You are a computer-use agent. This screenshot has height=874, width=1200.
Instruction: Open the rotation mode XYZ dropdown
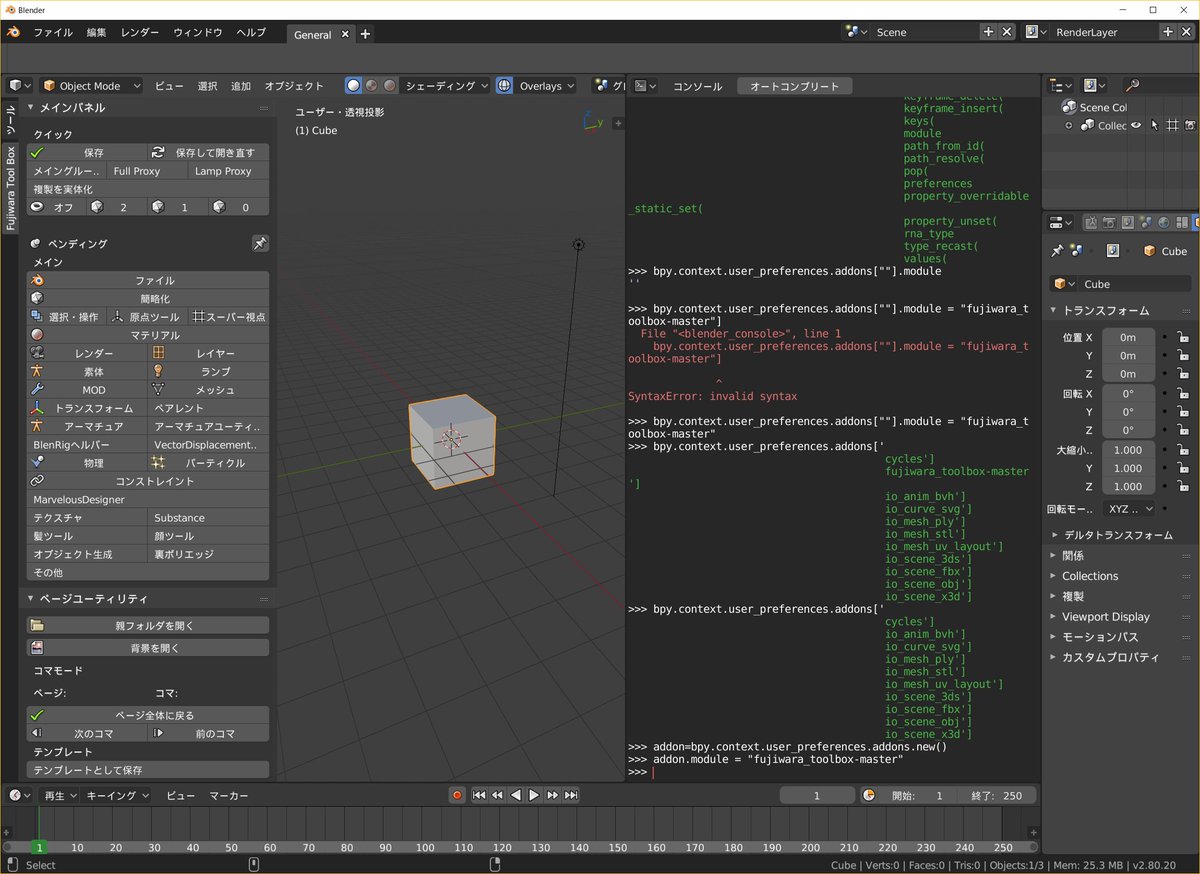coord(1130,509)
